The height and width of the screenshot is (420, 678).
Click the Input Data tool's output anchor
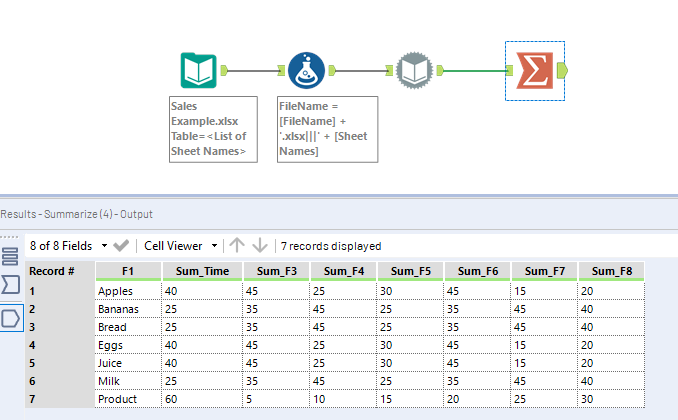[226, 70]
